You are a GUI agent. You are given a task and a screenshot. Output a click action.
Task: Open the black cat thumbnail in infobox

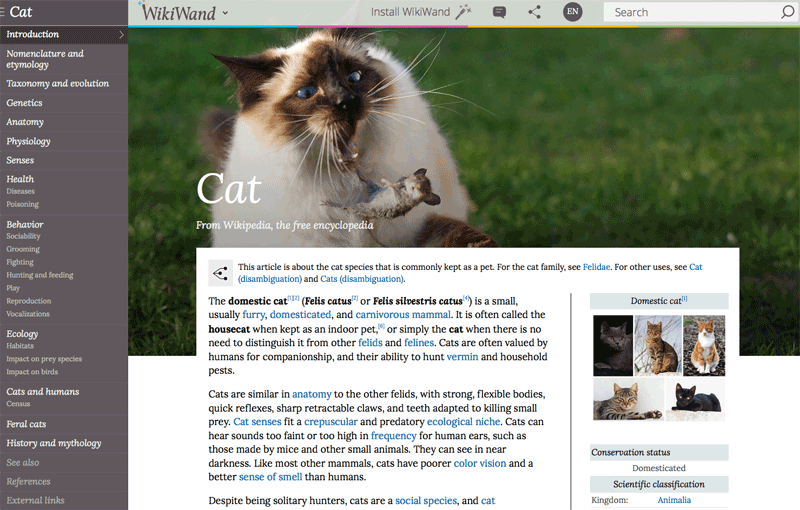[695, 398]
